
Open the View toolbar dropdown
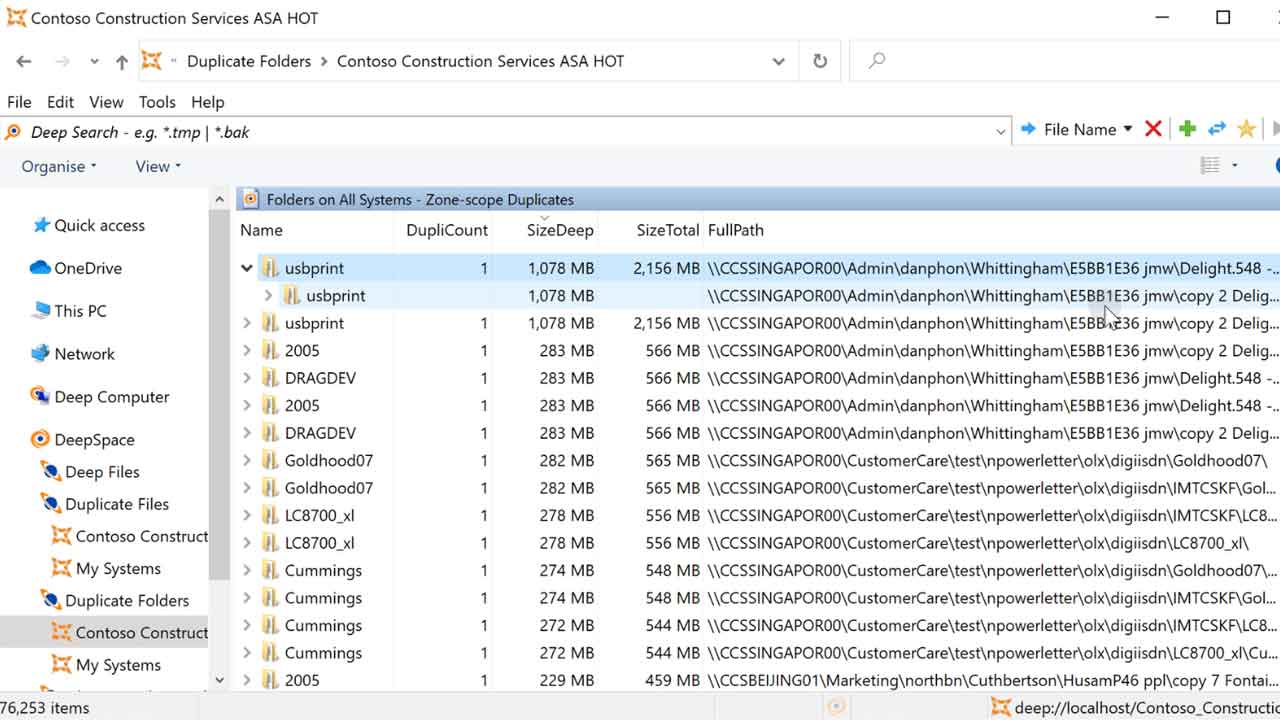tap(158, 167)
